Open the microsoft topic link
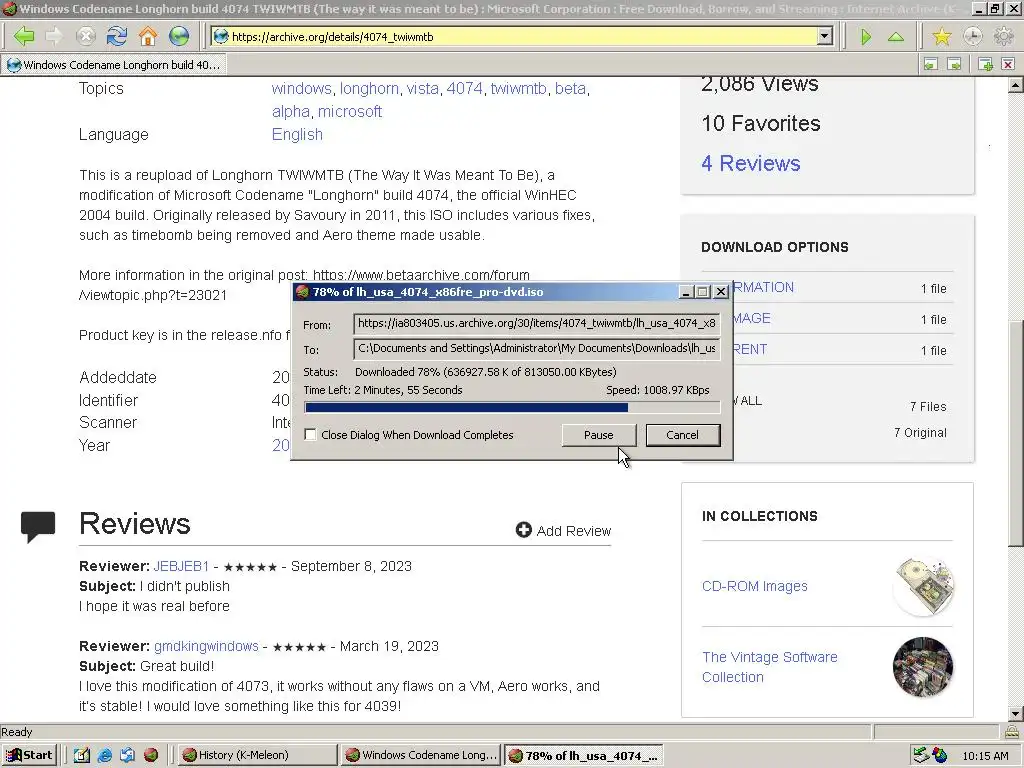This screenshot has width=1024, height=768. (x=350, y=111)
